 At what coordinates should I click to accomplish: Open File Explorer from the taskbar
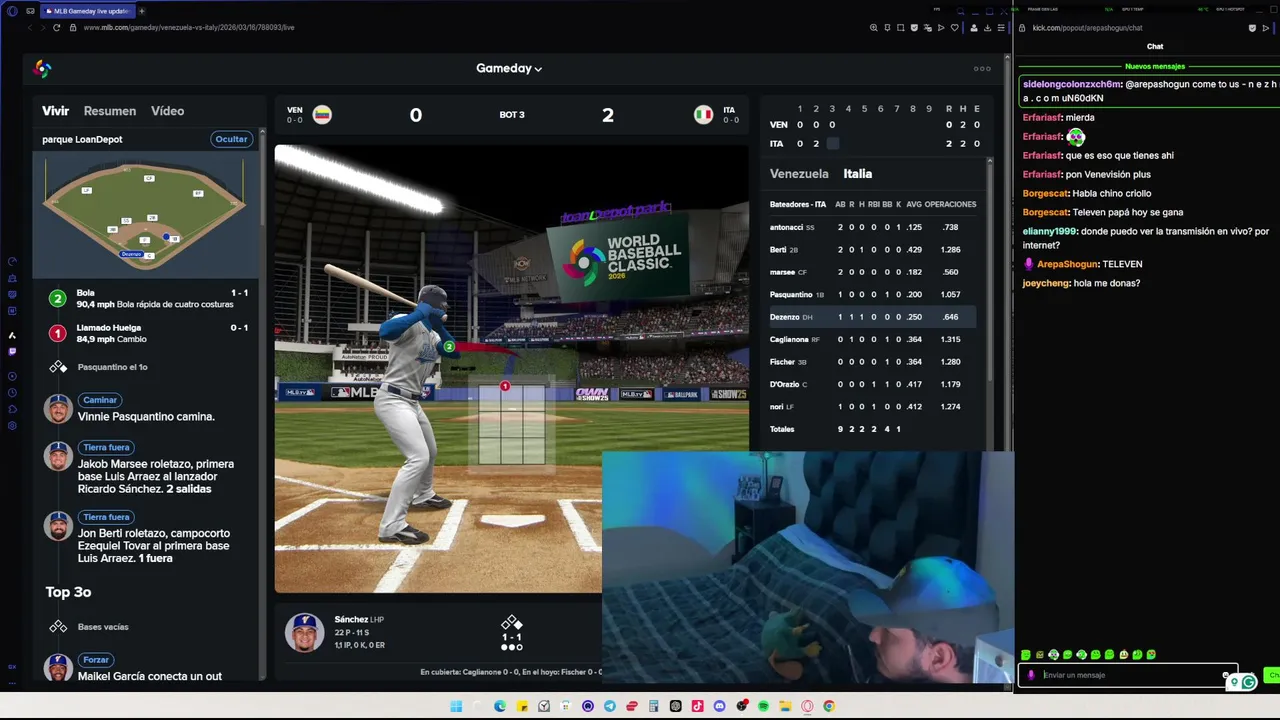[x=785, y=706]
